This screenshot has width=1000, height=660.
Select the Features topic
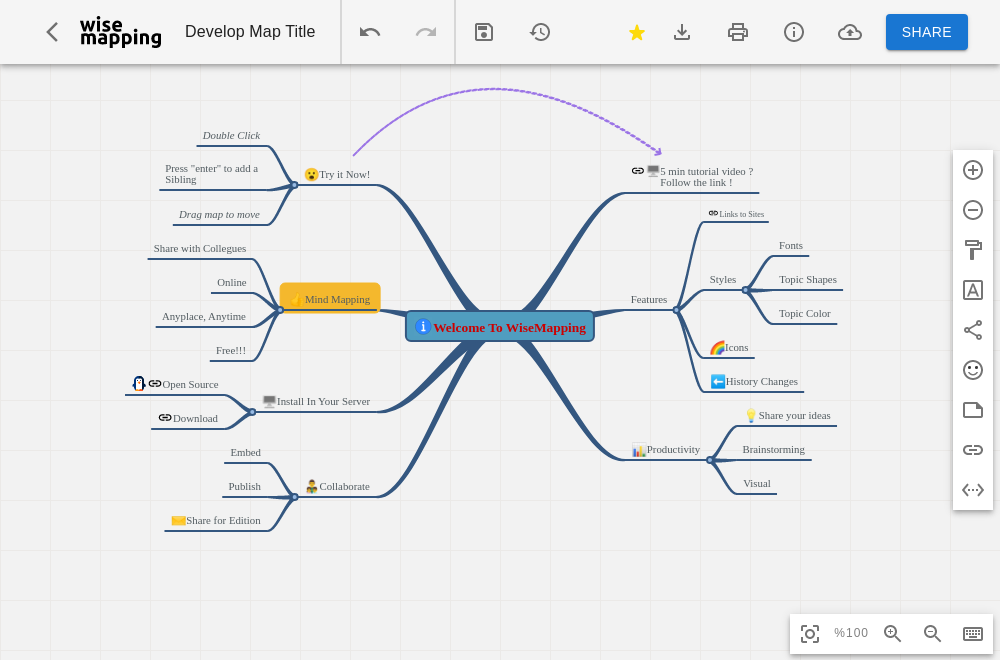click(649, 300)
